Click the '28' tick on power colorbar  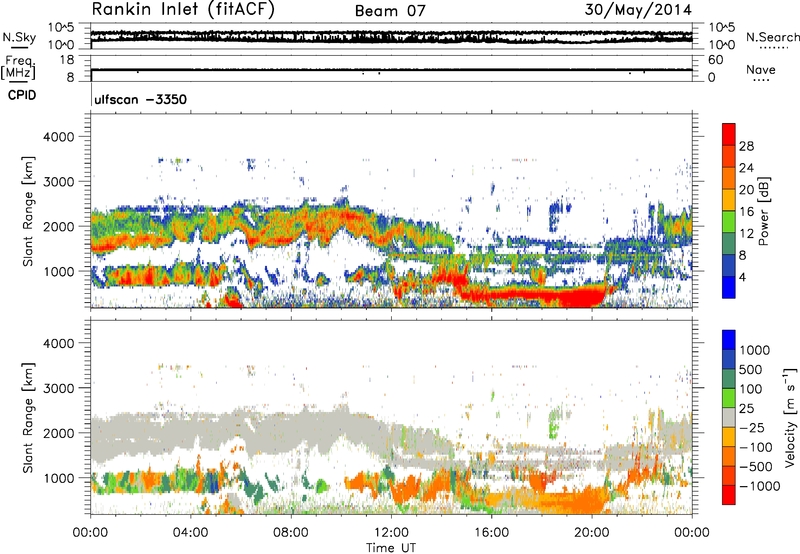pos(746,146)
